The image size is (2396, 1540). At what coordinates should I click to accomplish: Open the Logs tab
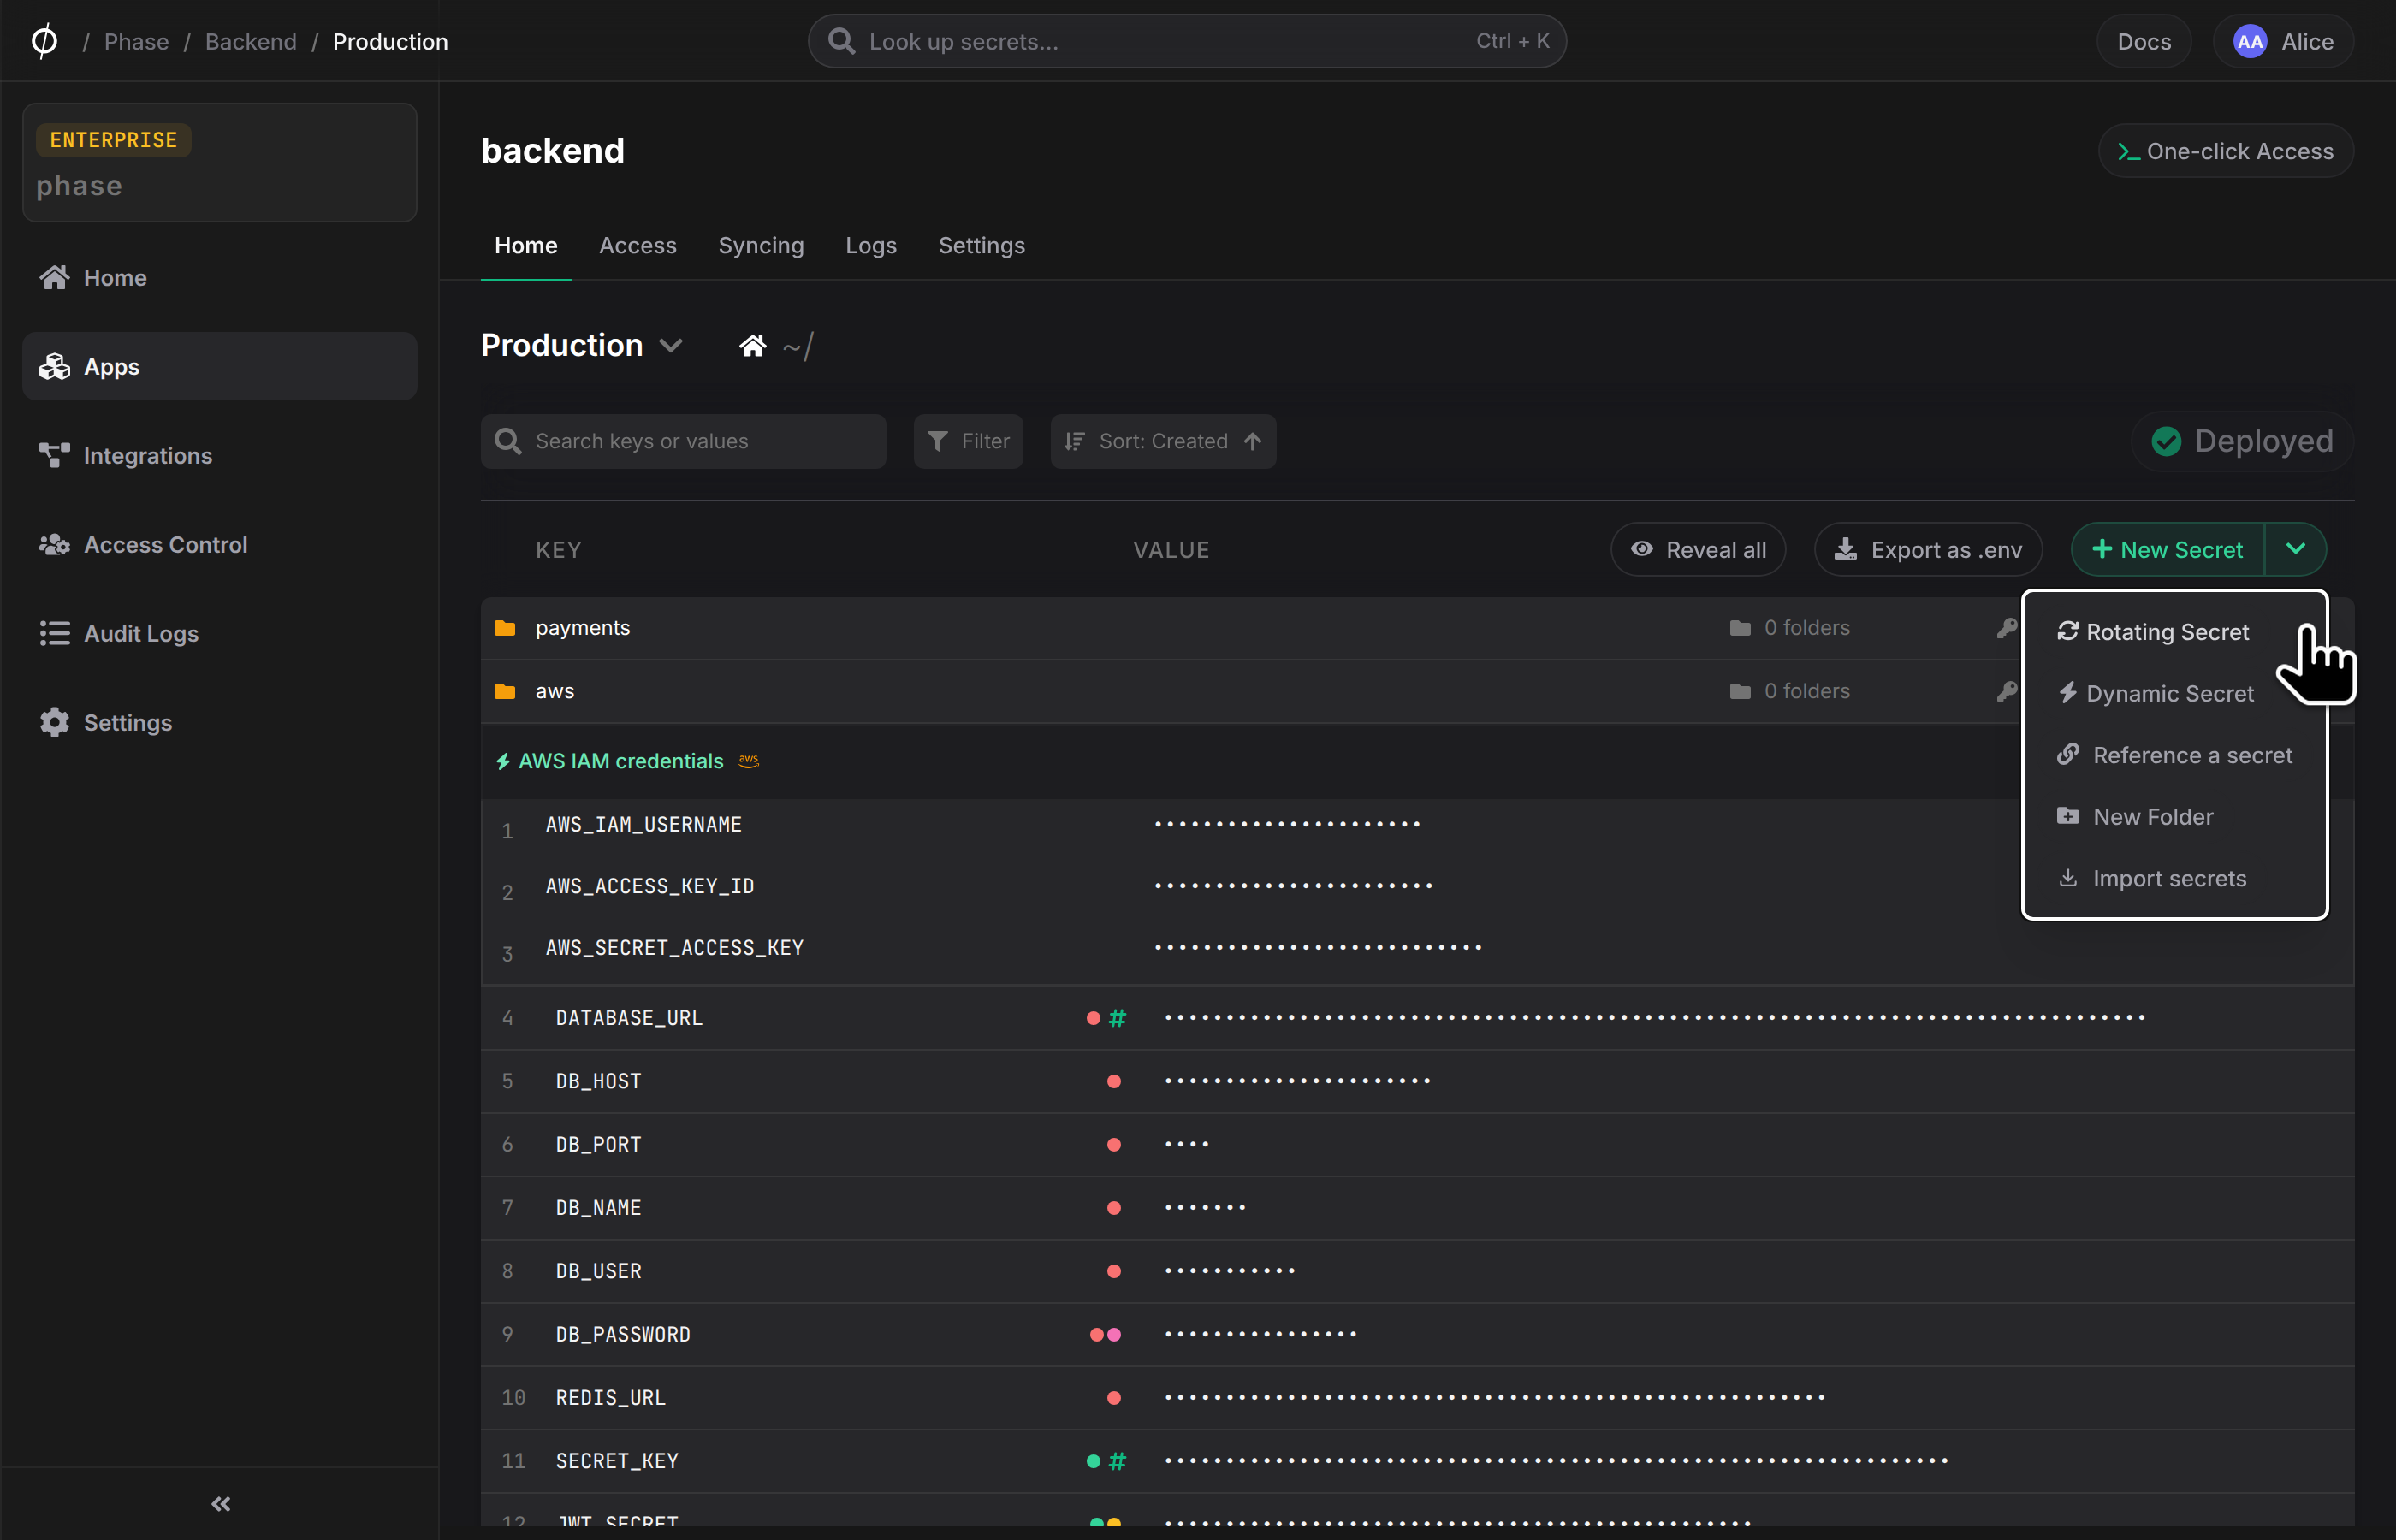870,245
